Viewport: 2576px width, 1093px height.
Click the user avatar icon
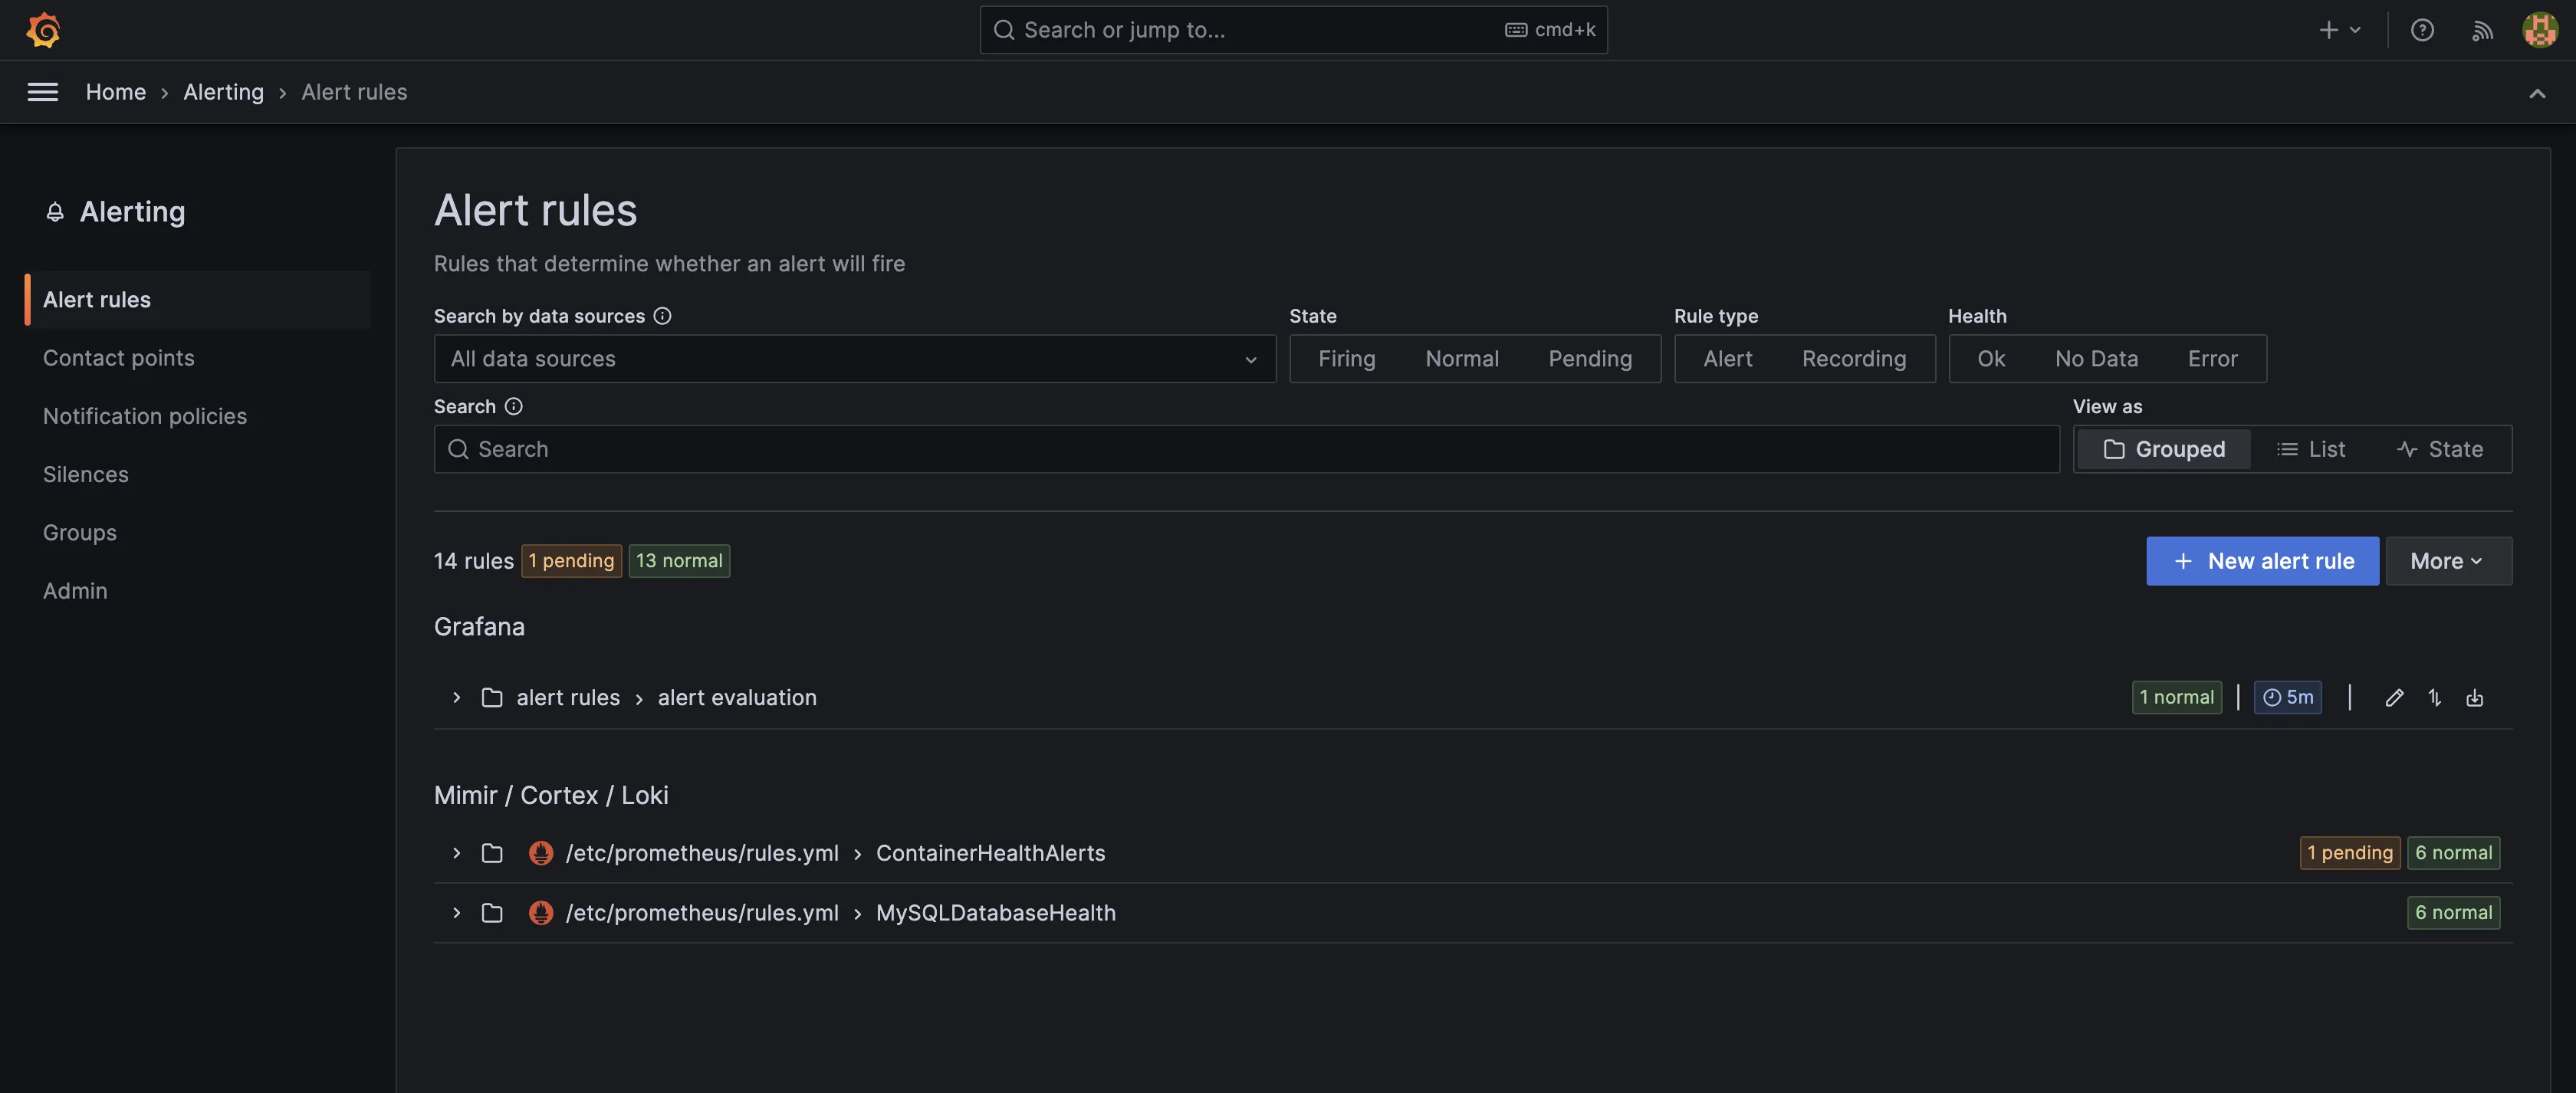[x=2539, y=30]
